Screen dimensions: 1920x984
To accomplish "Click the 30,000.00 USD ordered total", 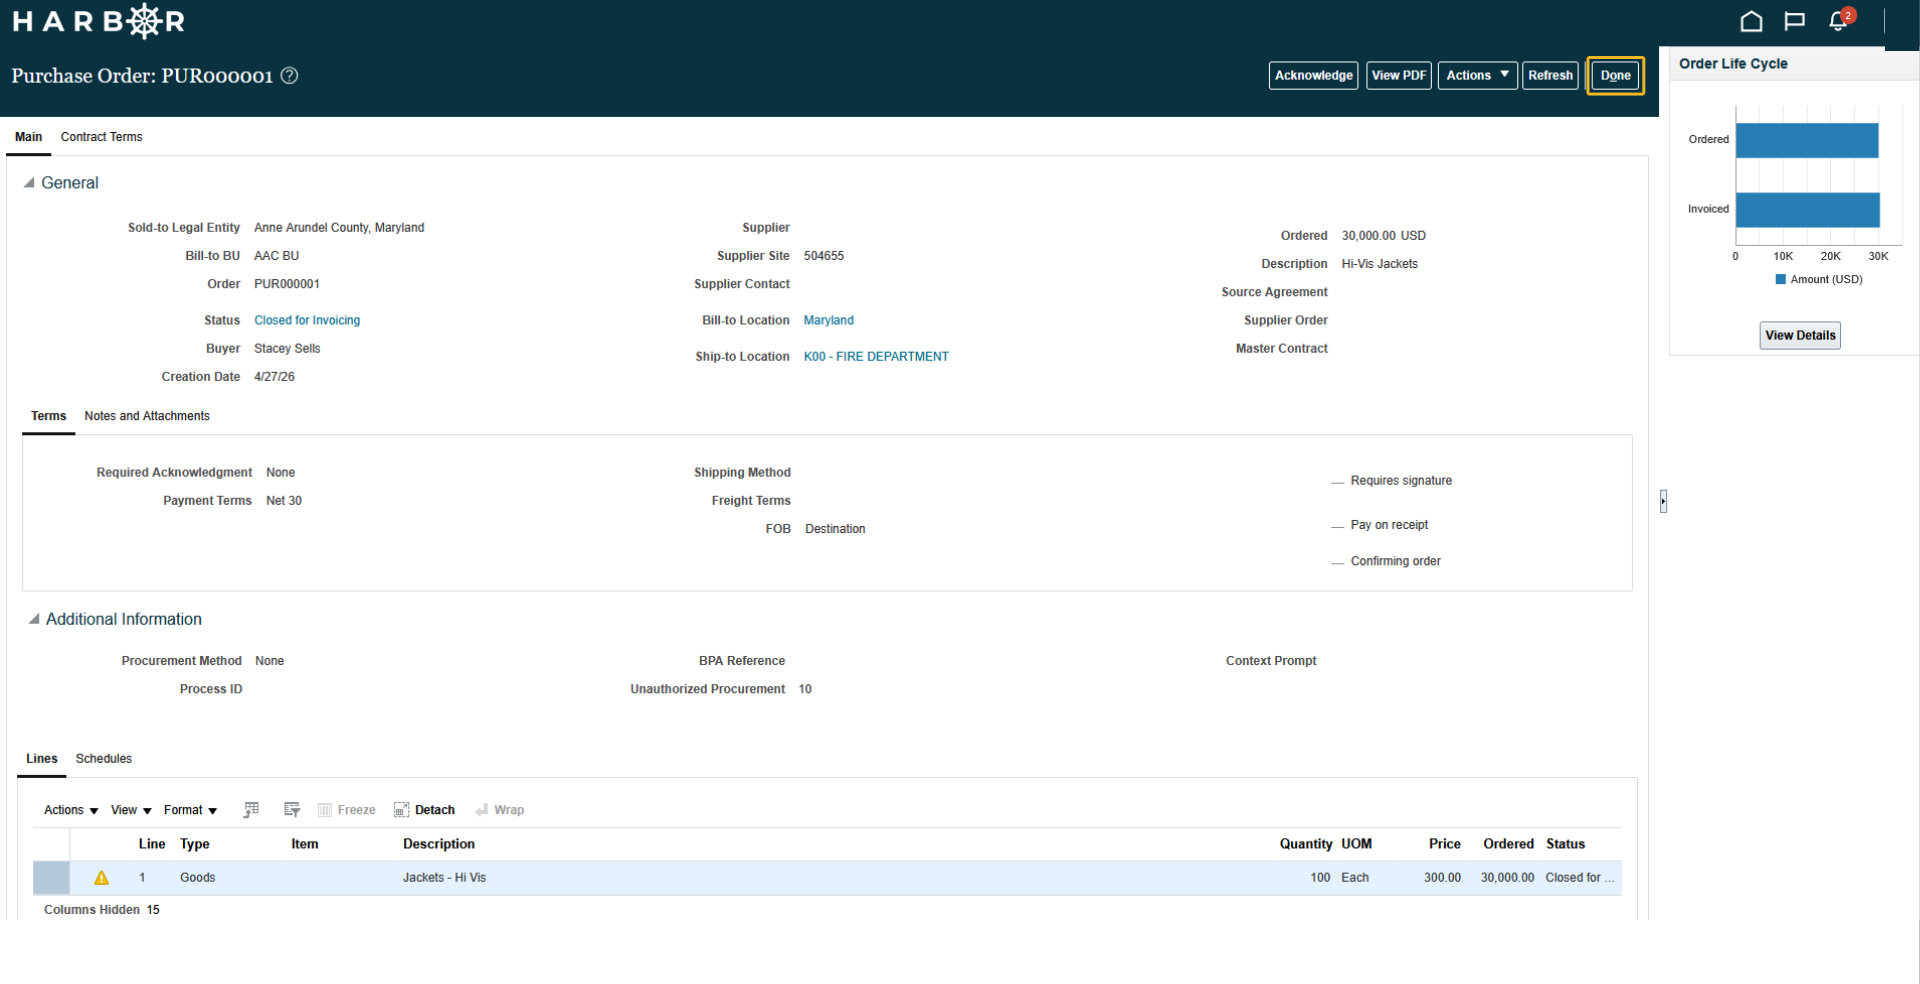I will click(1384, 236).
